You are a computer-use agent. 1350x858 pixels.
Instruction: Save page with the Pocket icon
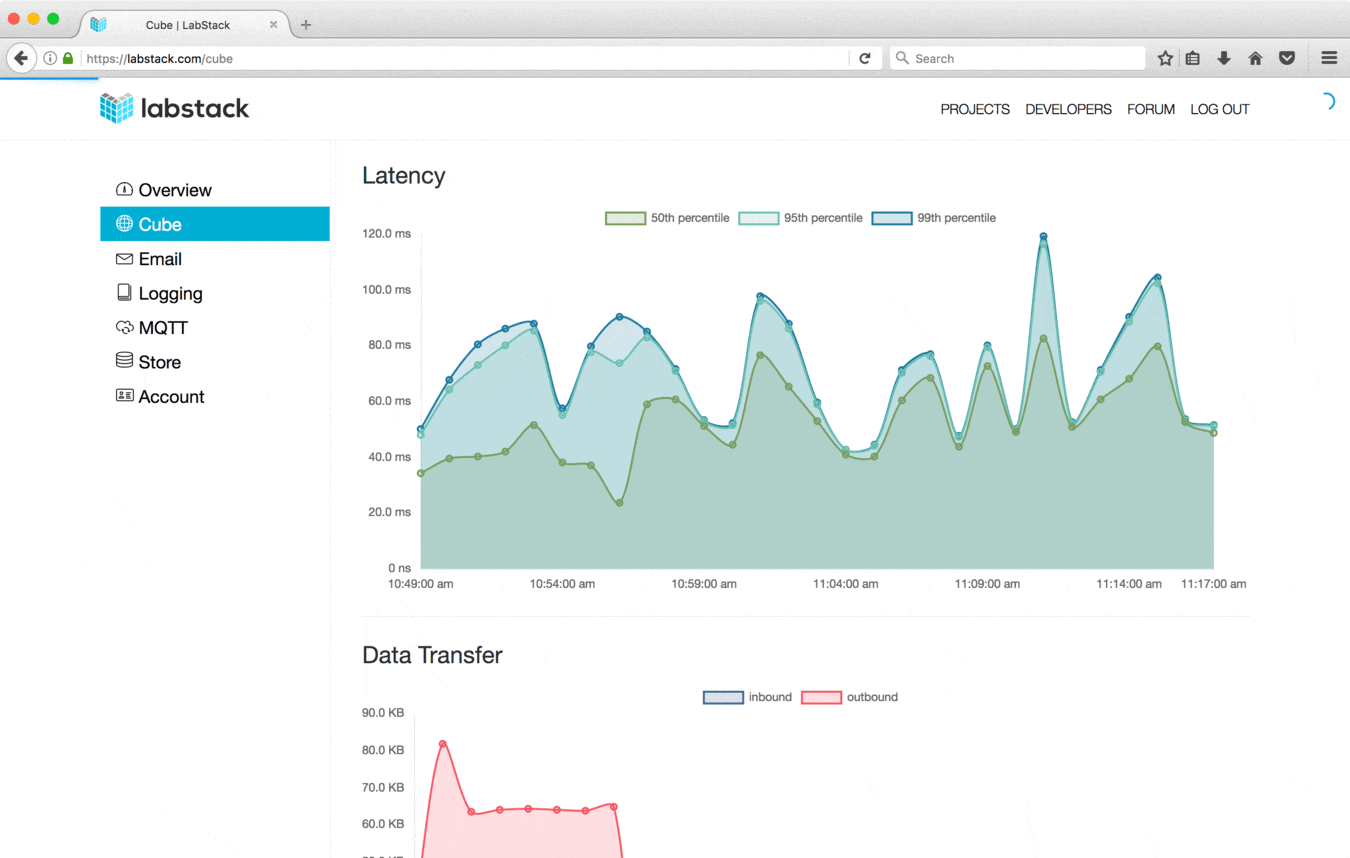[x=1287, y=58]
